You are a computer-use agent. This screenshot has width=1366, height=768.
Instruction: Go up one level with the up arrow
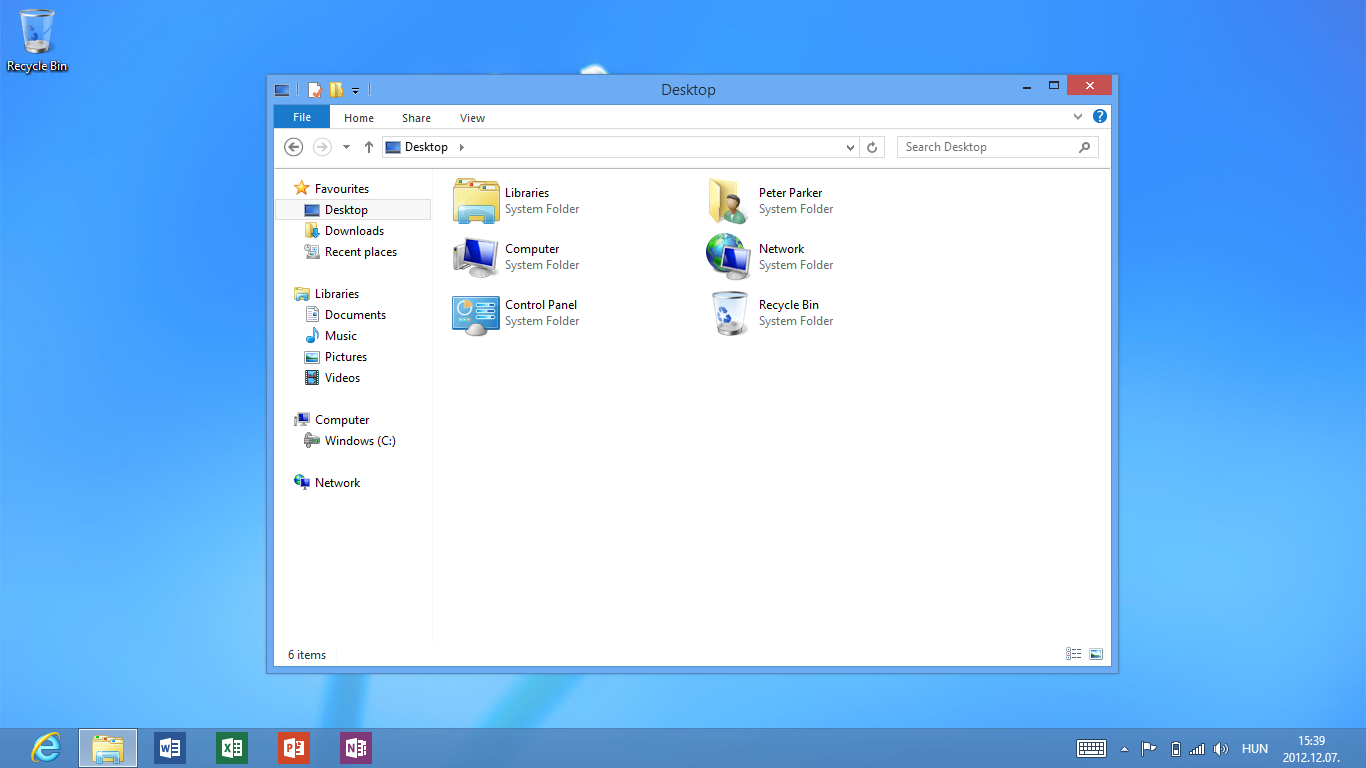(x=369, y=147)
